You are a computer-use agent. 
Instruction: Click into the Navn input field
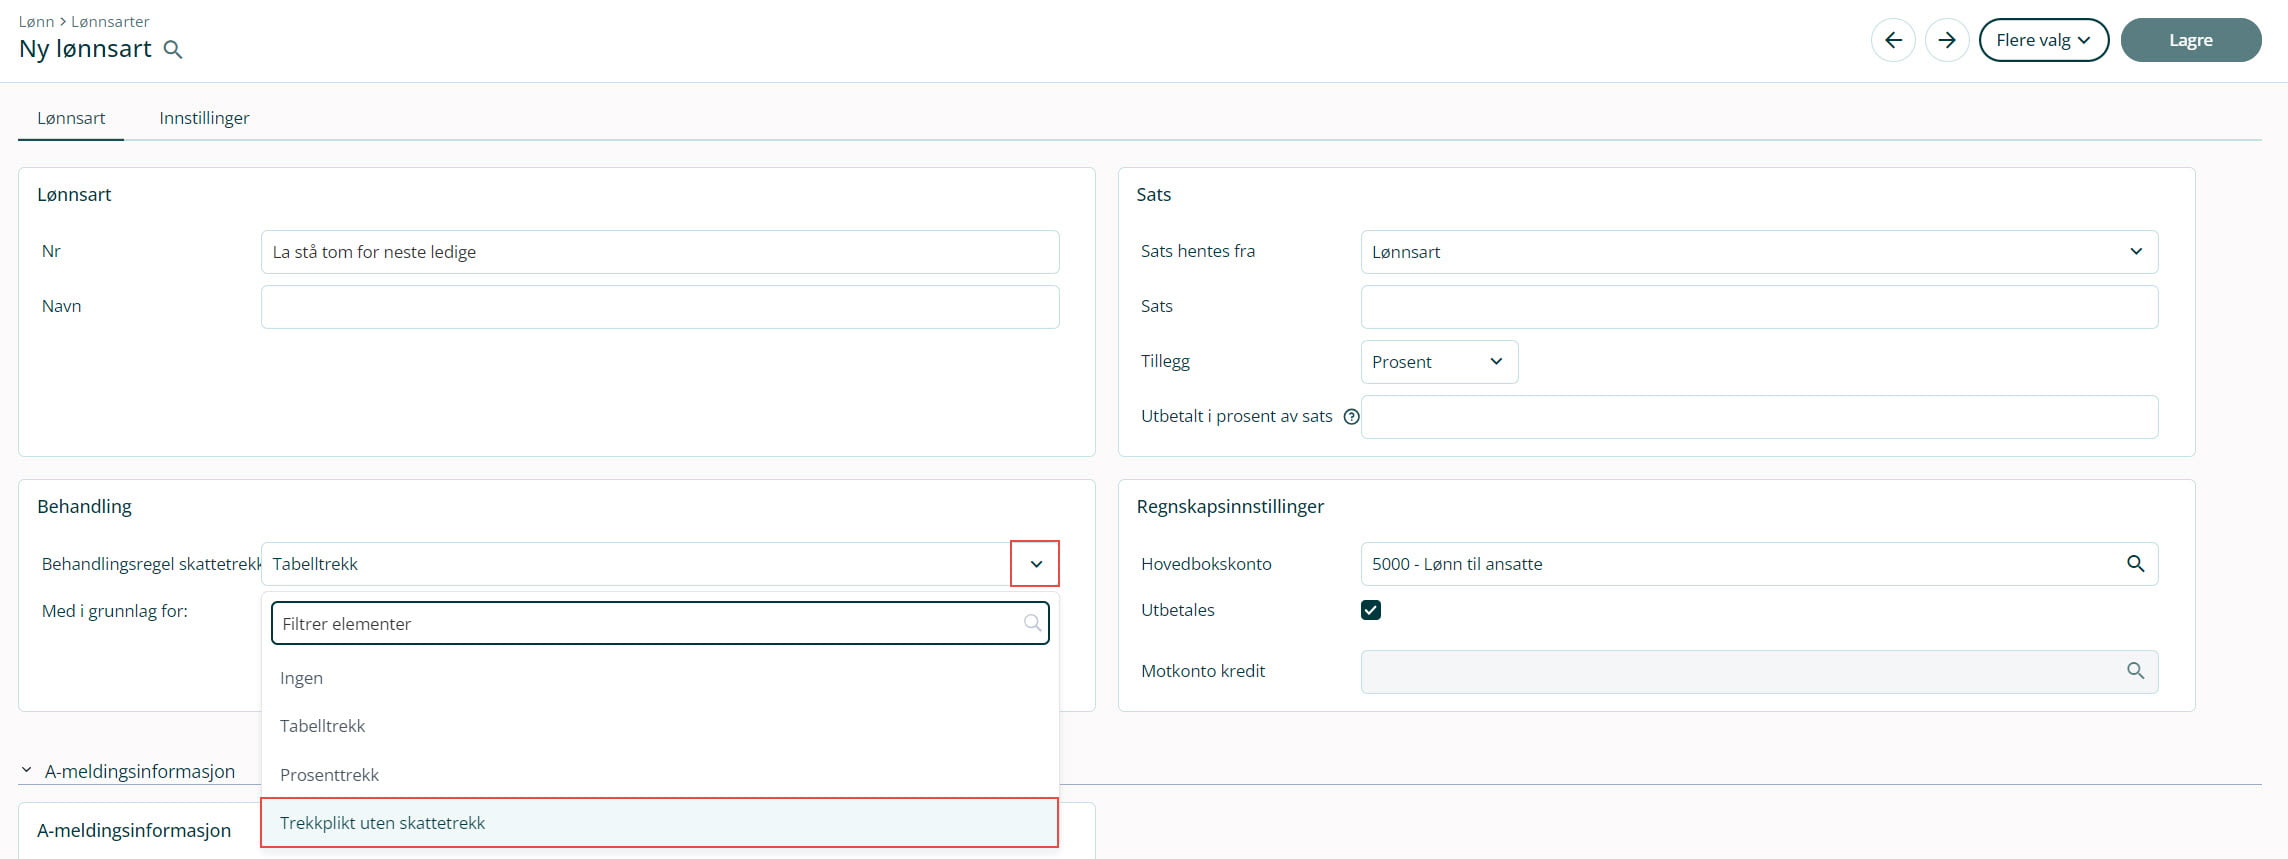coord(659,307)
